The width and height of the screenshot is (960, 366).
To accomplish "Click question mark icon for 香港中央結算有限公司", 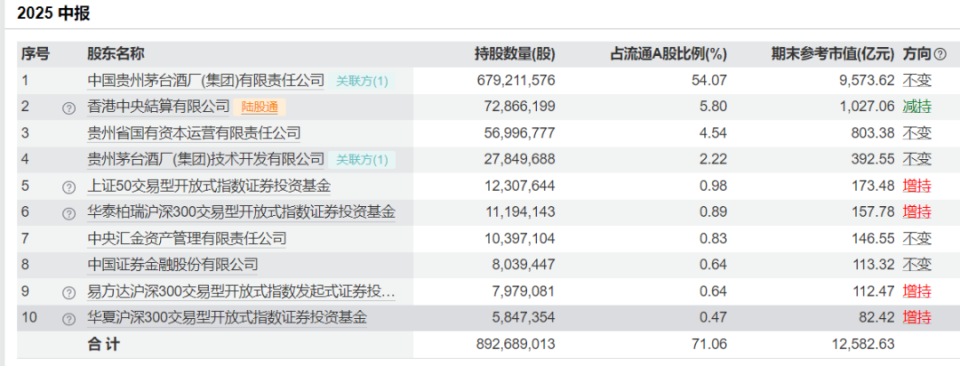I will tap(69, 108).
